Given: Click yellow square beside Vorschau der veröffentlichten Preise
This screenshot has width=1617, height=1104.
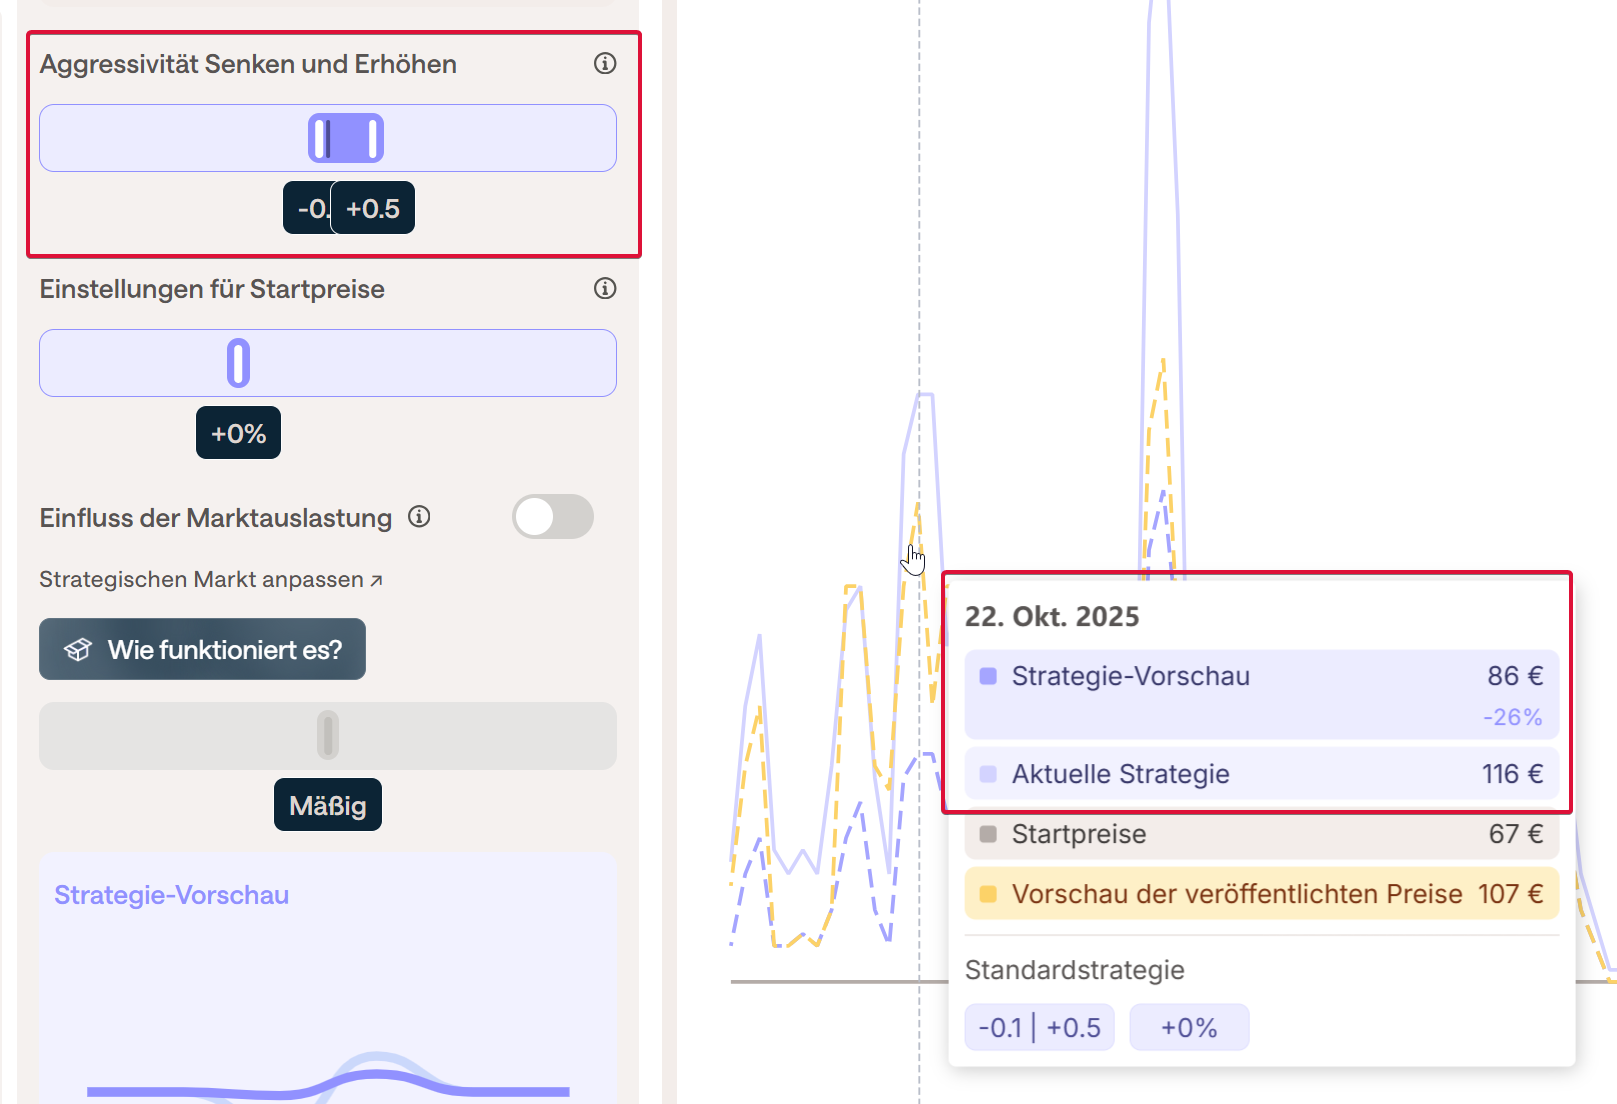Looking at the screenshot, I should point(988,894).
